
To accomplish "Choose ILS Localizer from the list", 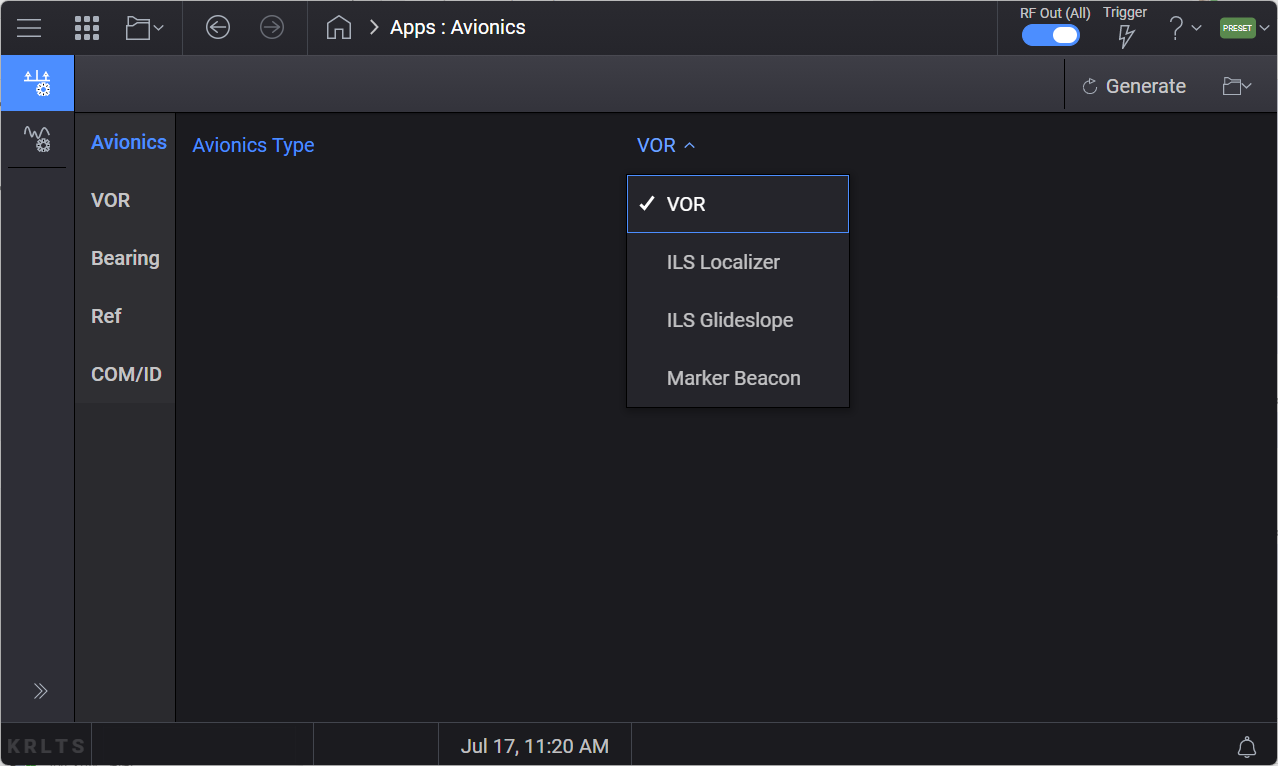I will [x=723, y=262].
